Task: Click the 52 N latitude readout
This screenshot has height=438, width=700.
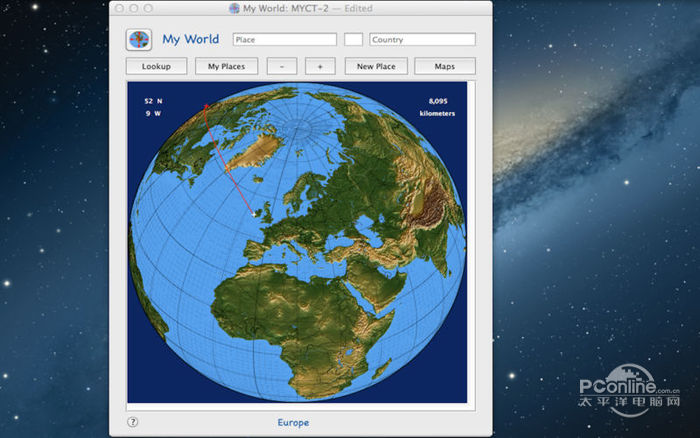Action: pos(153,101)
